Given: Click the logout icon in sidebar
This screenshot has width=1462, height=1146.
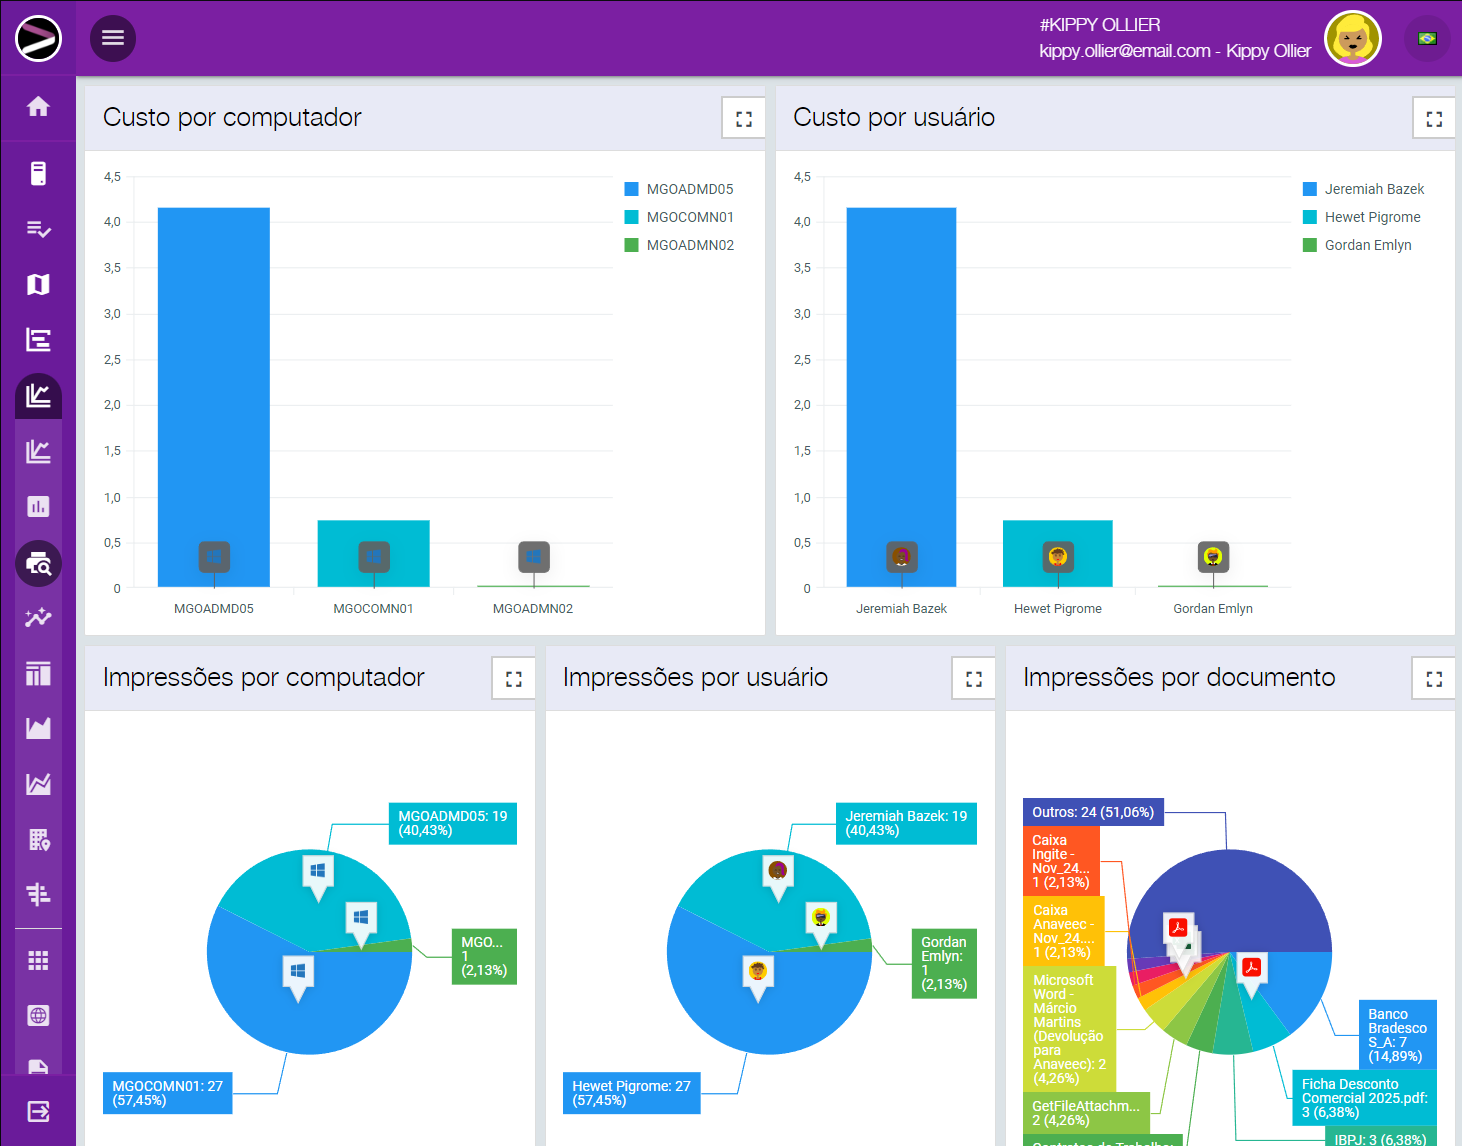Looking at the screenshot, I should tap(38, 1111).
